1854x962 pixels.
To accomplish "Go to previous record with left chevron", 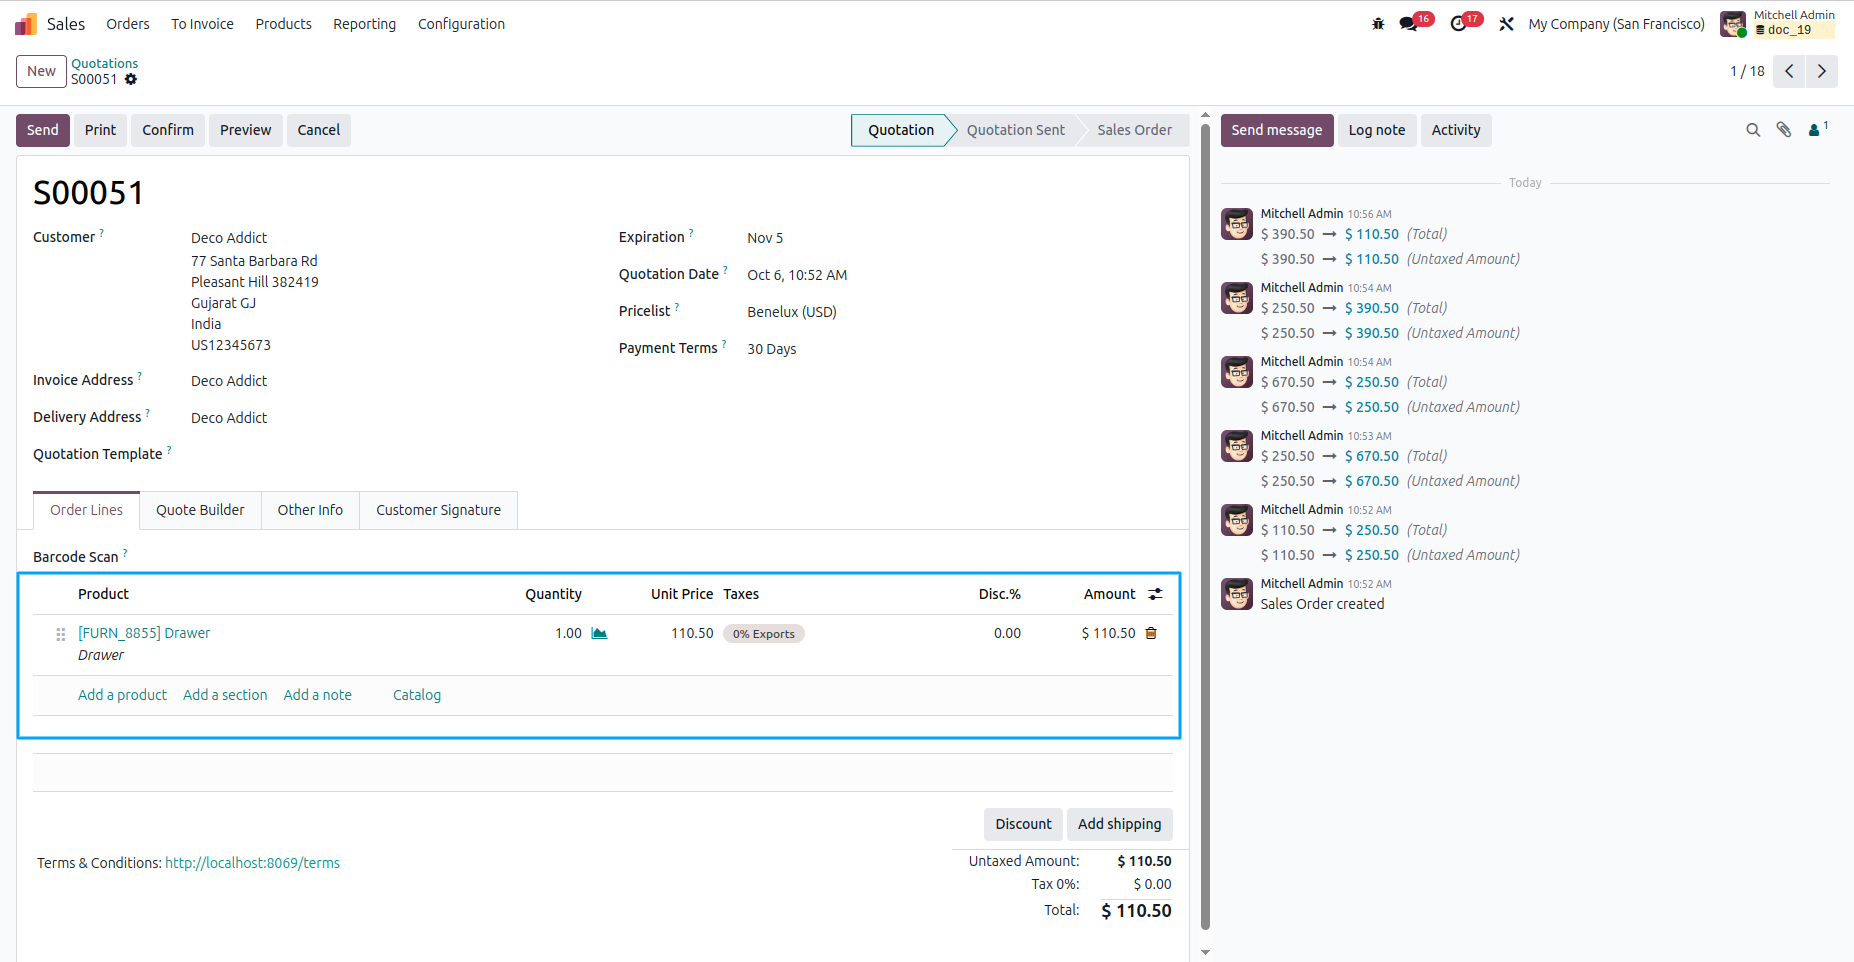I will click(x=1789, y=71).
